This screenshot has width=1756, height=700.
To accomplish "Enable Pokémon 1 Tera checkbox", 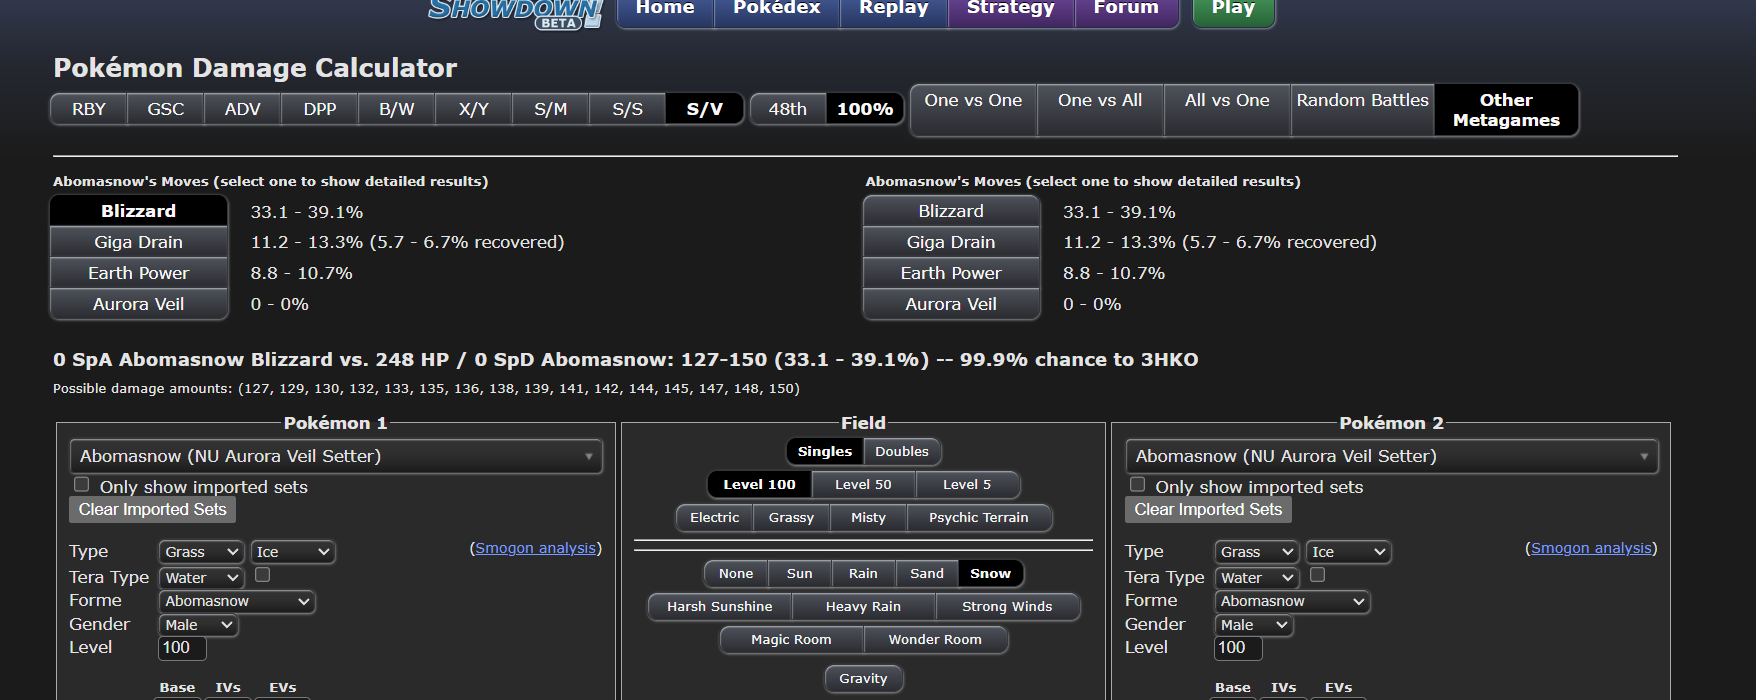I will click(263, 575).
